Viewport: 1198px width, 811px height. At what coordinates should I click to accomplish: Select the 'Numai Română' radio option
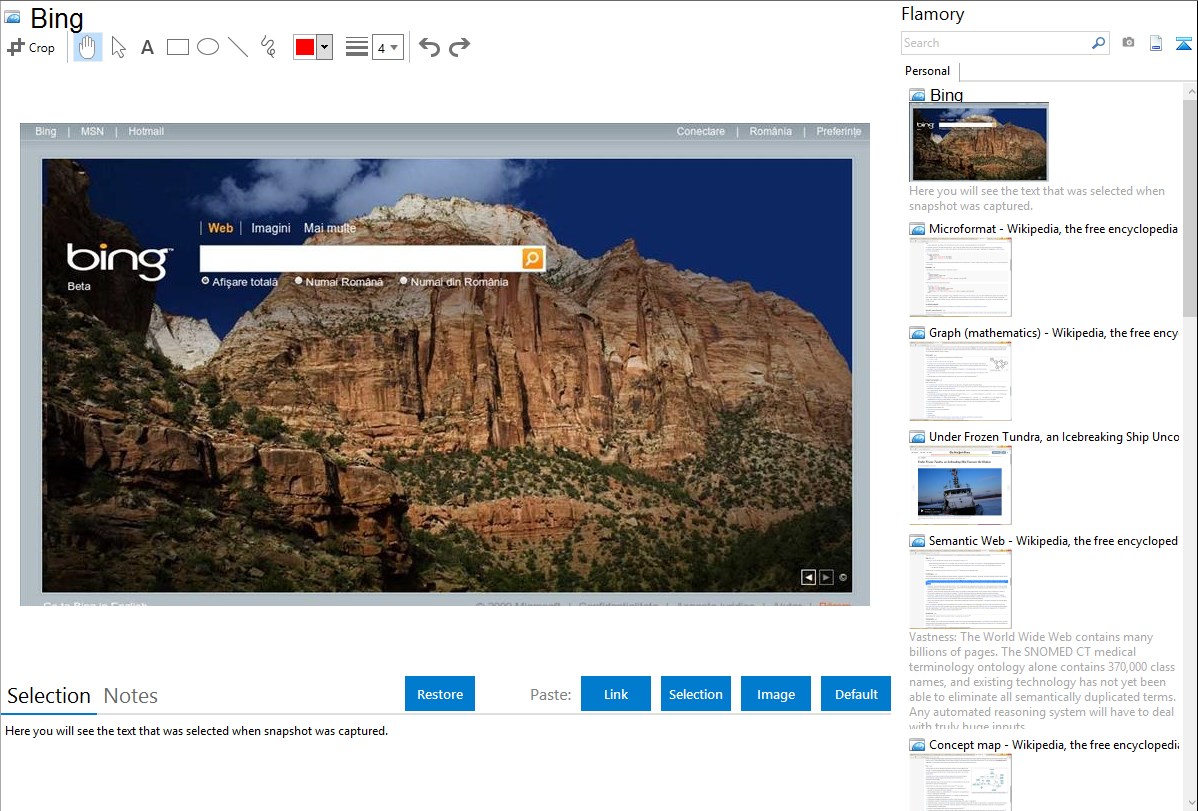click(298, 282)
